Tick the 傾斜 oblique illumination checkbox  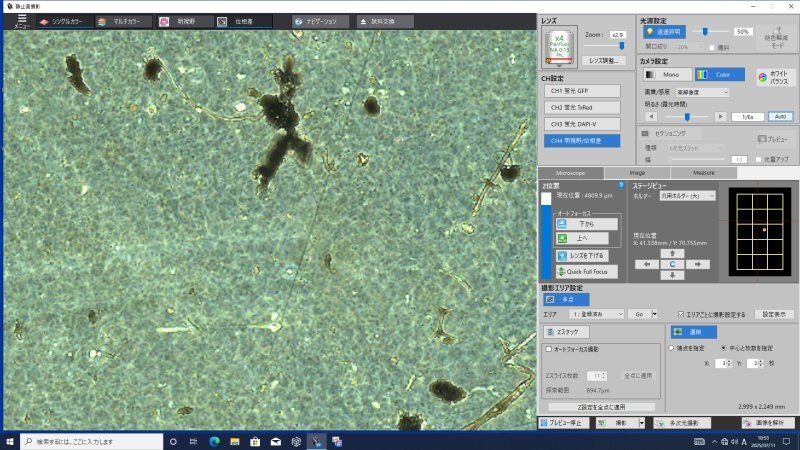click(712, 47)
